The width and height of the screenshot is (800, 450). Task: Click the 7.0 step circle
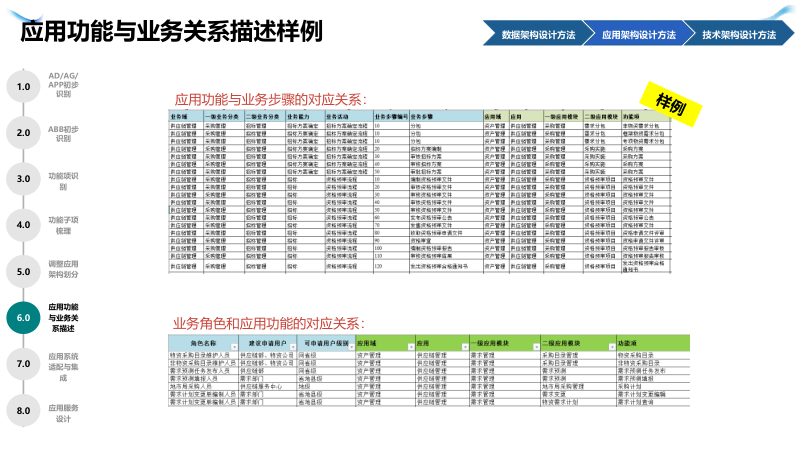pos(23,364)
